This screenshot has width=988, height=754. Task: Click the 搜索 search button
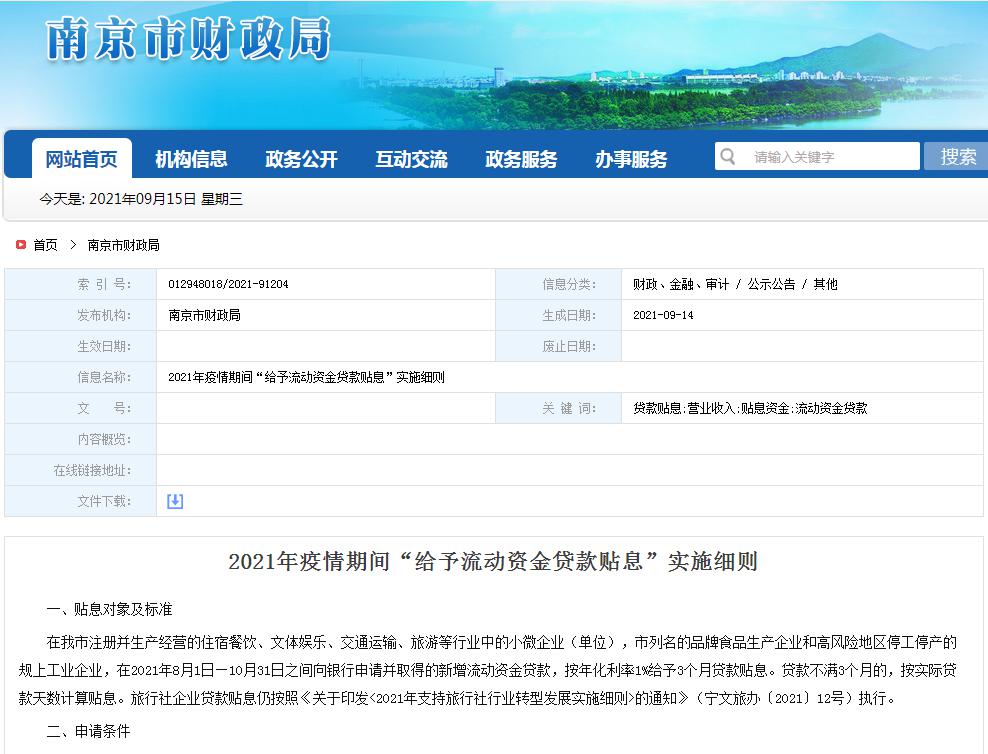pos(957,156)
